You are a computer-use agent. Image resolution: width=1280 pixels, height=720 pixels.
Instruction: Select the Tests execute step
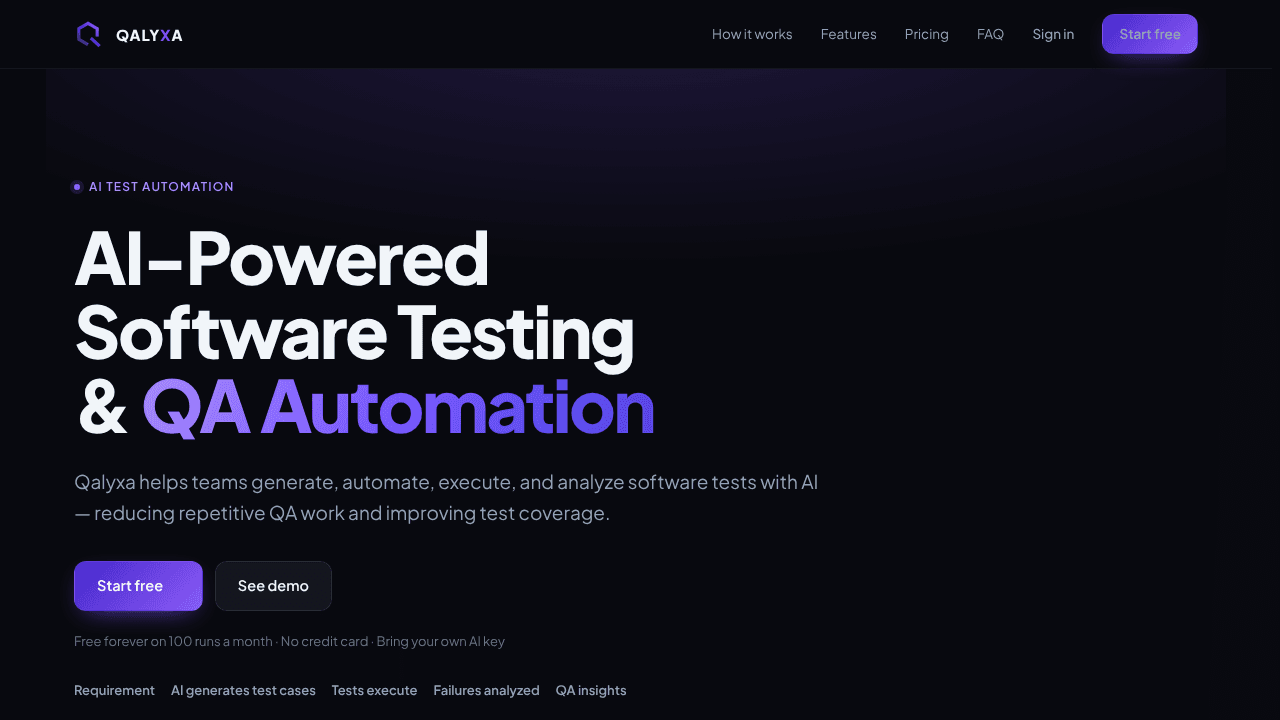coord(374,690)
